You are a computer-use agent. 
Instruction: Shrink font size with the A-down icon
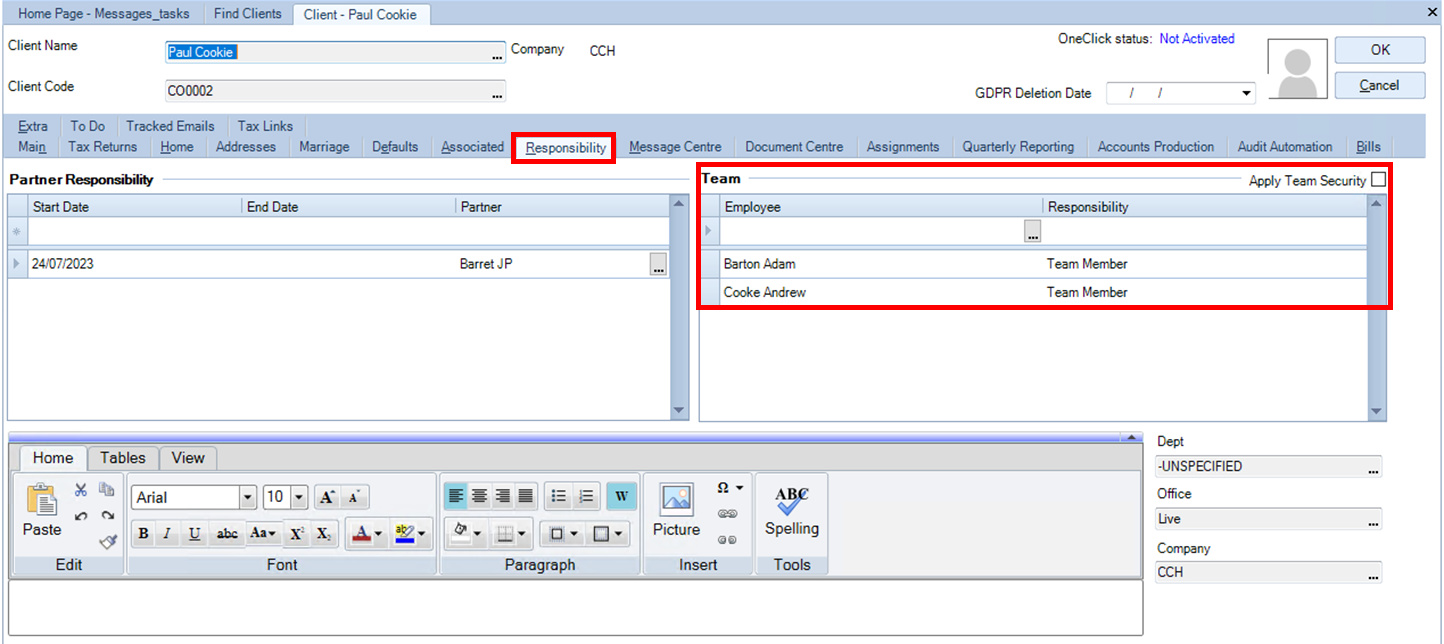[x=354, y=497]
